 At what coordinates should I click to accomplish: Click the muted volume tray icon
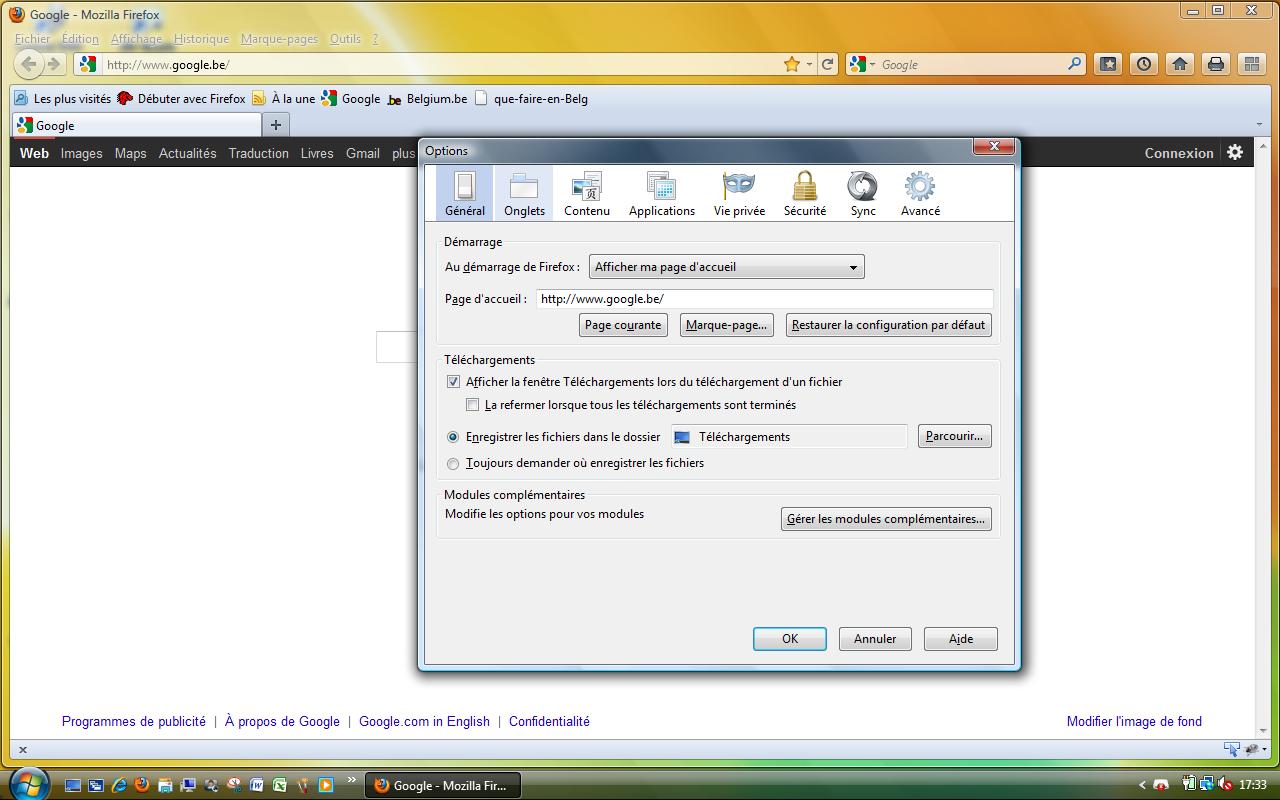point(1226,785)
